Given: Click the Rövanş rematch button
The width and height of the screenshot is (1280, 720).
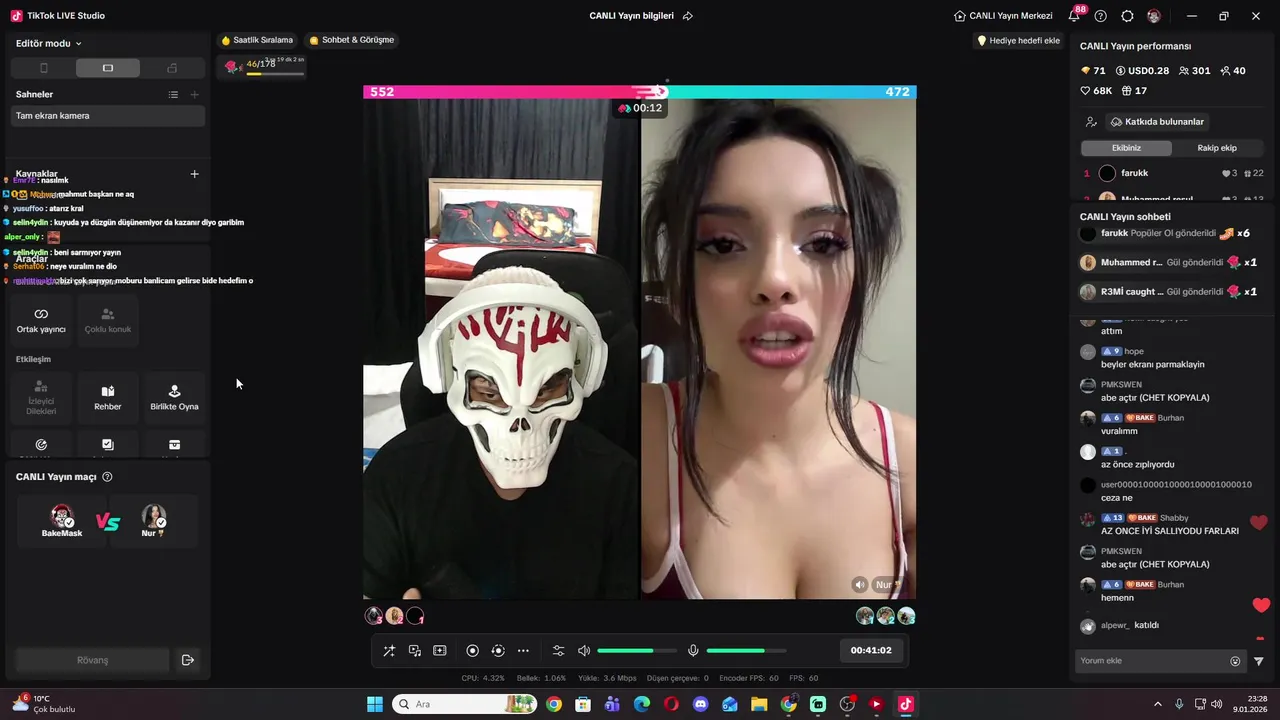Looking at the screenshot, I should [x=92, y=660].
